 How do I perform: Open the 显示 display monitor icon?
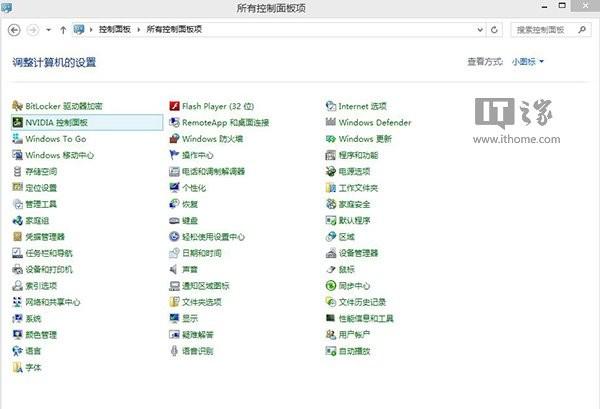coord(174,318)
